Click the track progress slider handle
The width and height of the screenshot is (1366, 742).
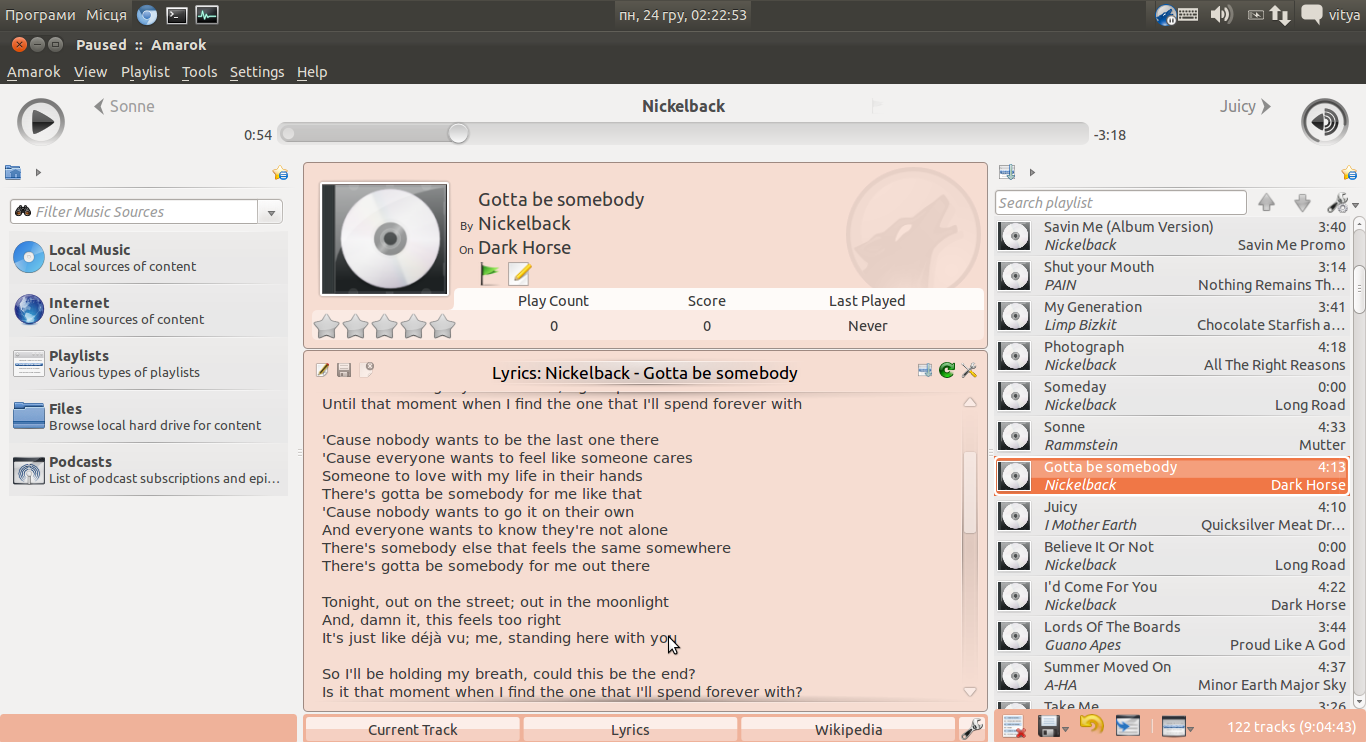(458, 134)
